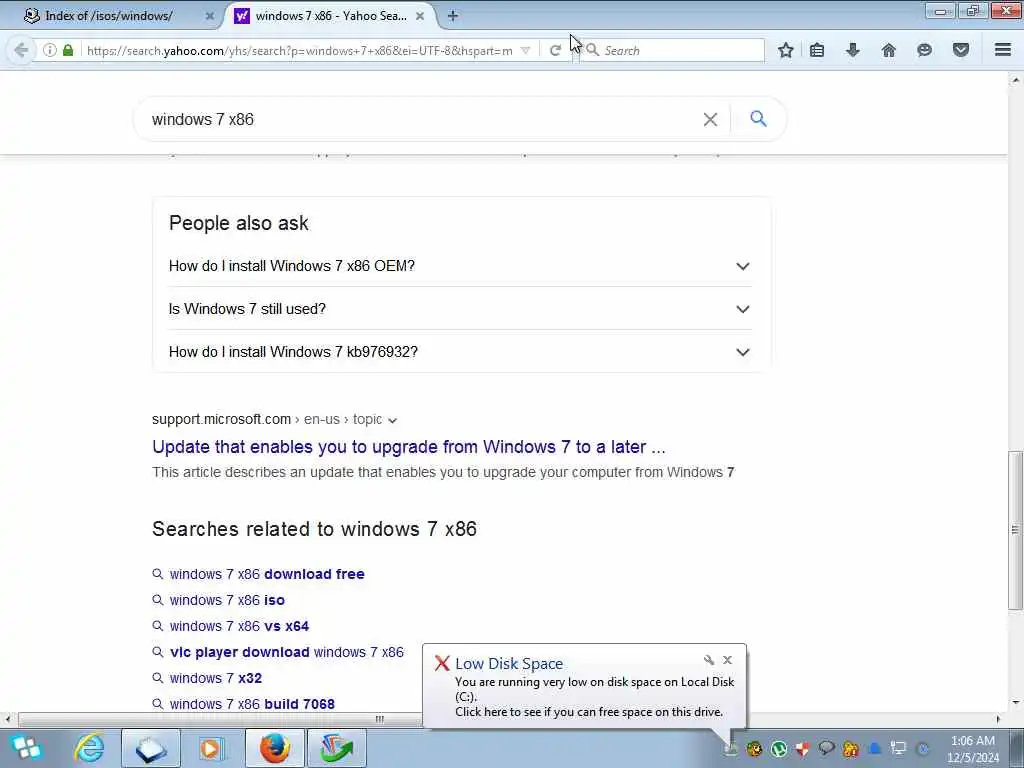The width and height of the screenshot is (1024, 768).
Task: Open the address bar history dropdown
Action: tap(525, 50)
